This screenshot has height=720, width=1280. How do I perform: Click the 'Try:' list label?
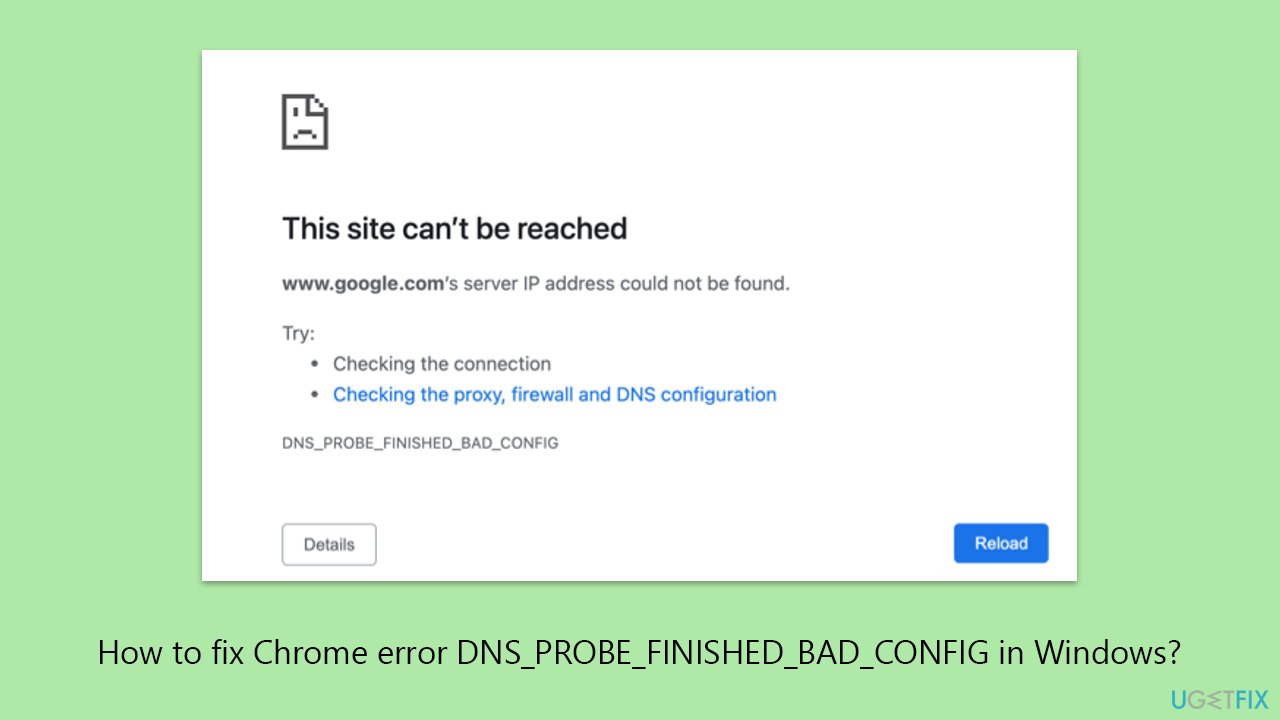pos(297,332)
